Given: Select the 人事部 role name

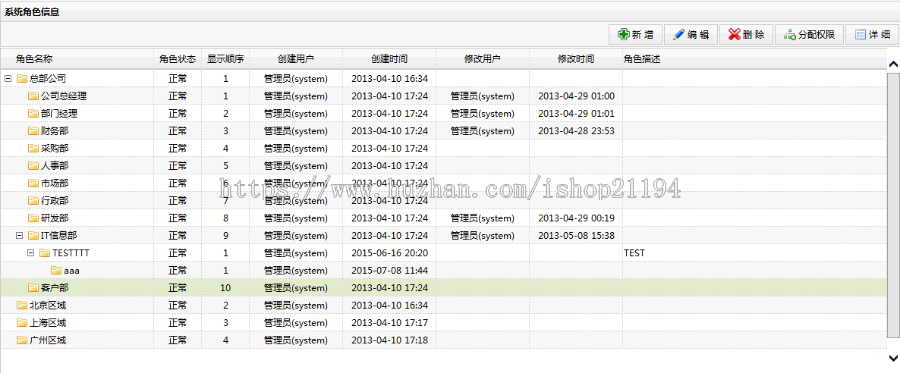Looking at the screenshot, I should click(x=55, y=166).
